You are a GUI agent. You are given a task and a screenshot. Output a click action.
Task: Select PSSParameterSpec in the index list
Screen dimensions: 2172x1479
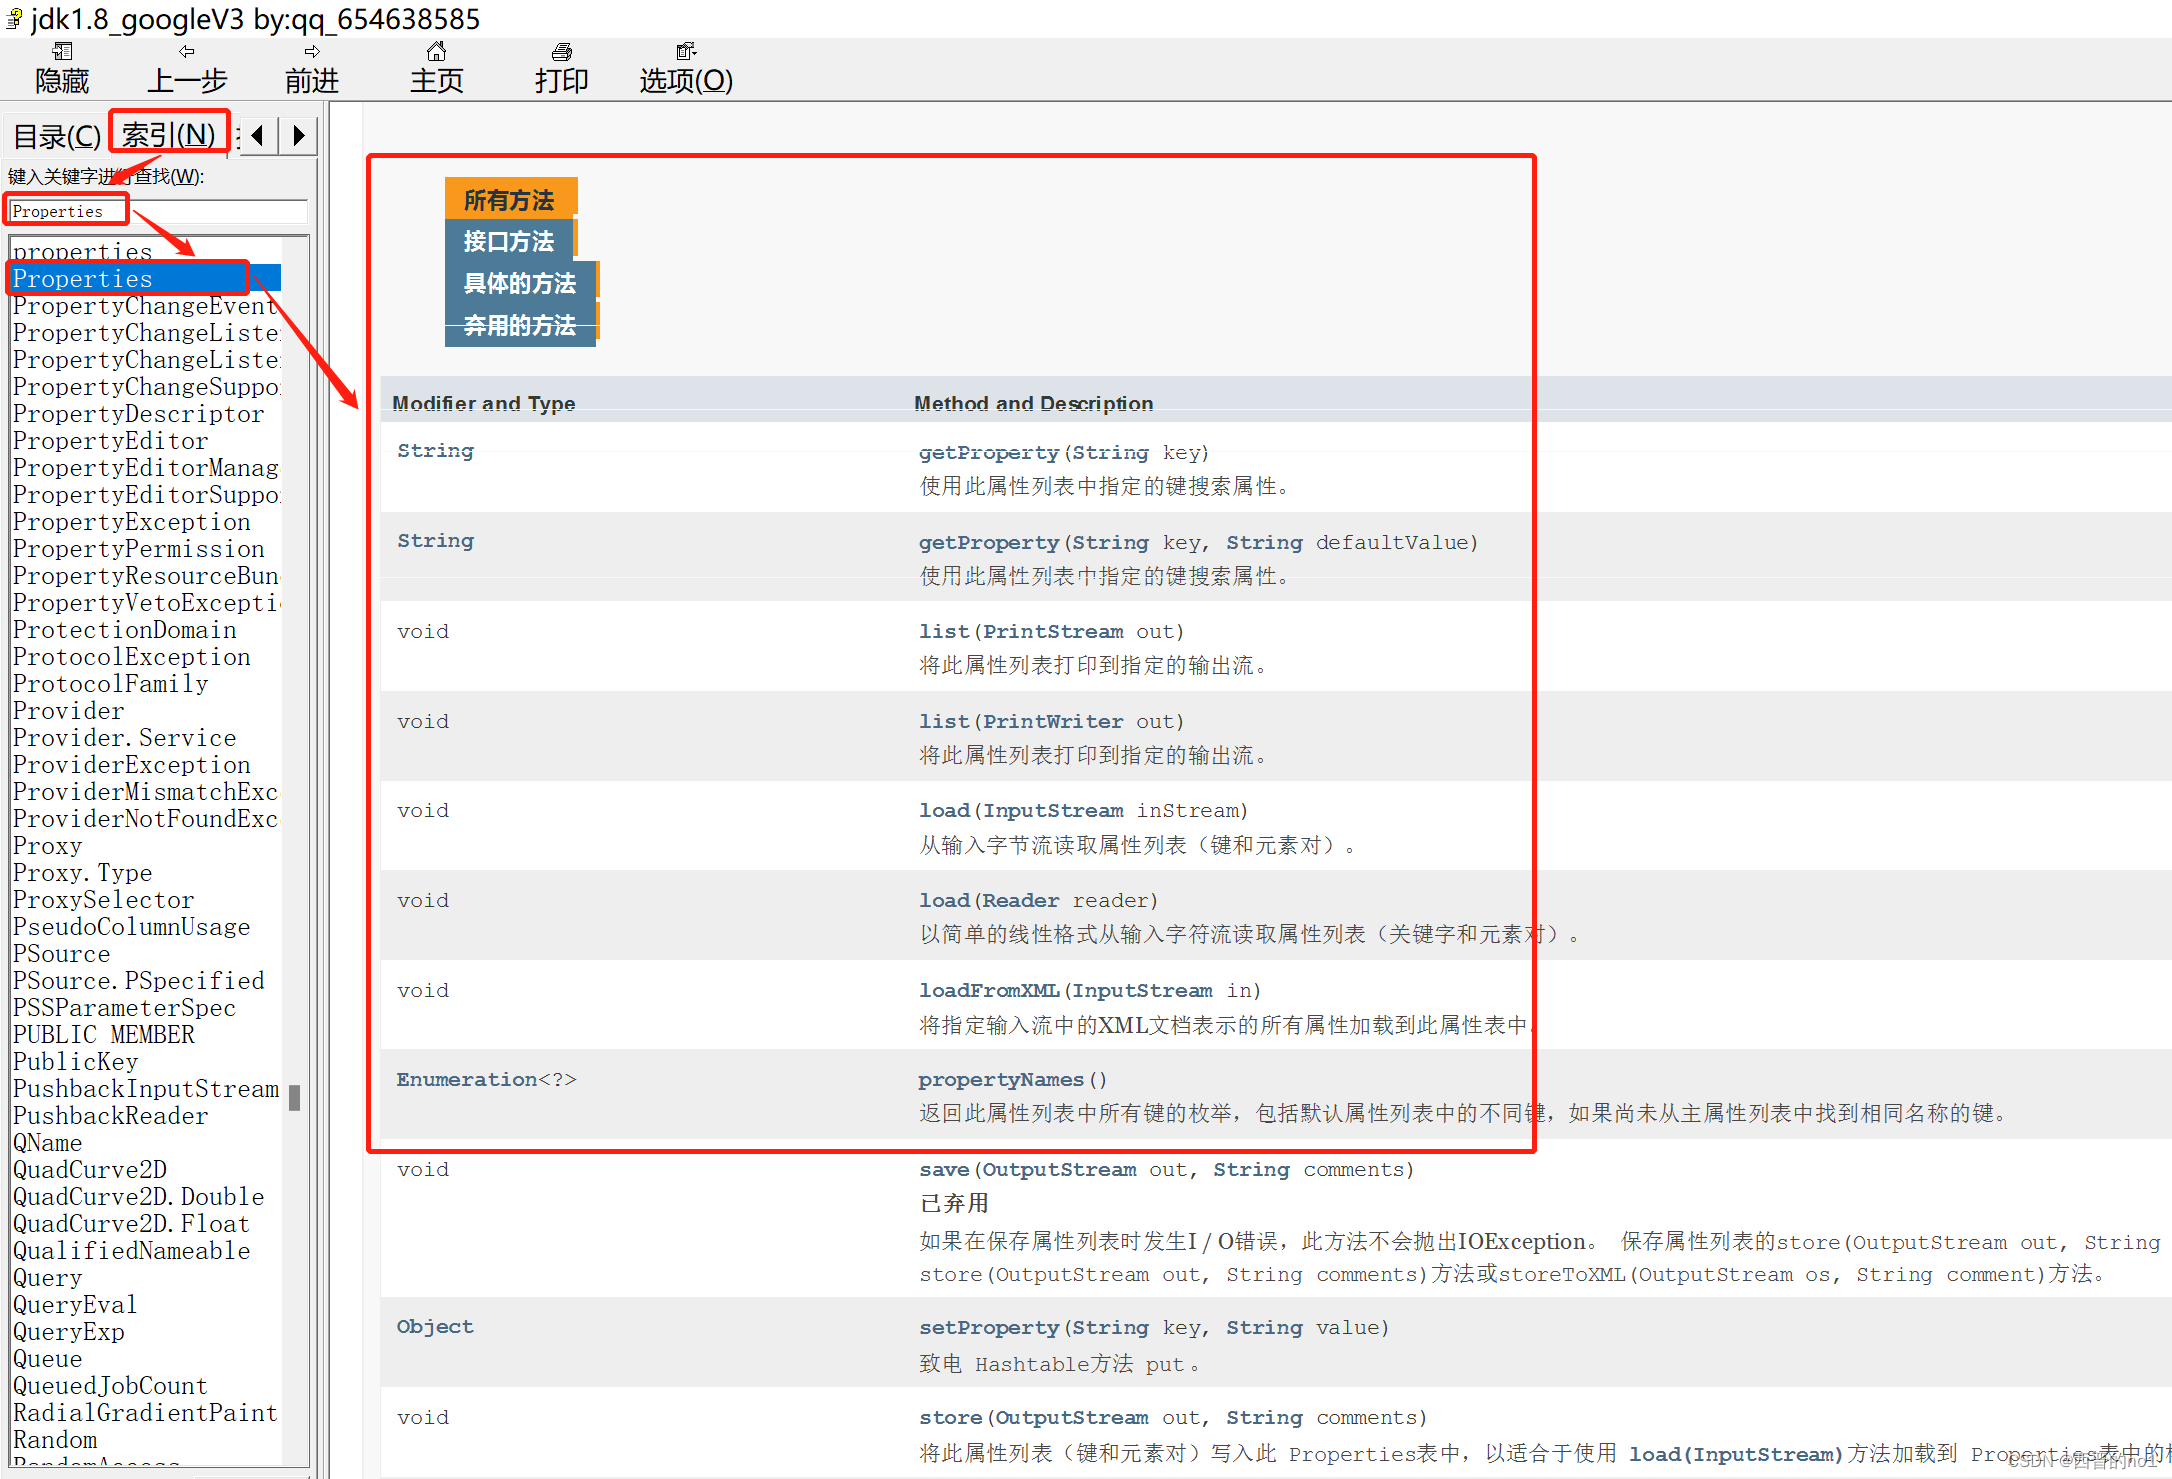tap(125, 1007)
